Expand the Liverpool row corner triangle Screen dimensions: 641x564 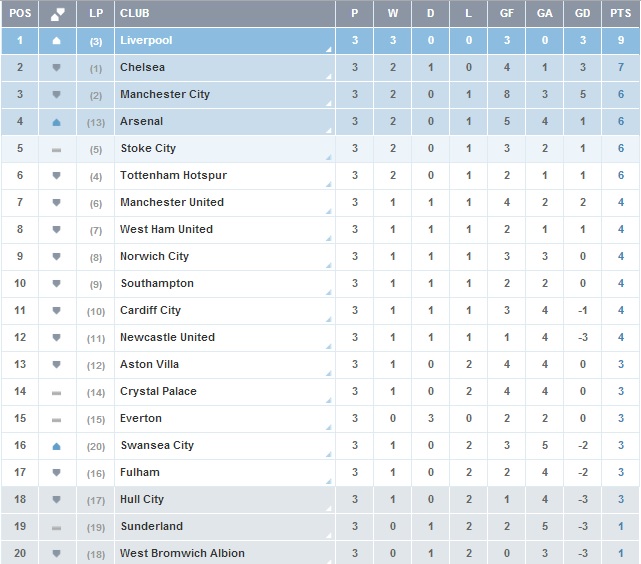click(x=329, y=49)
